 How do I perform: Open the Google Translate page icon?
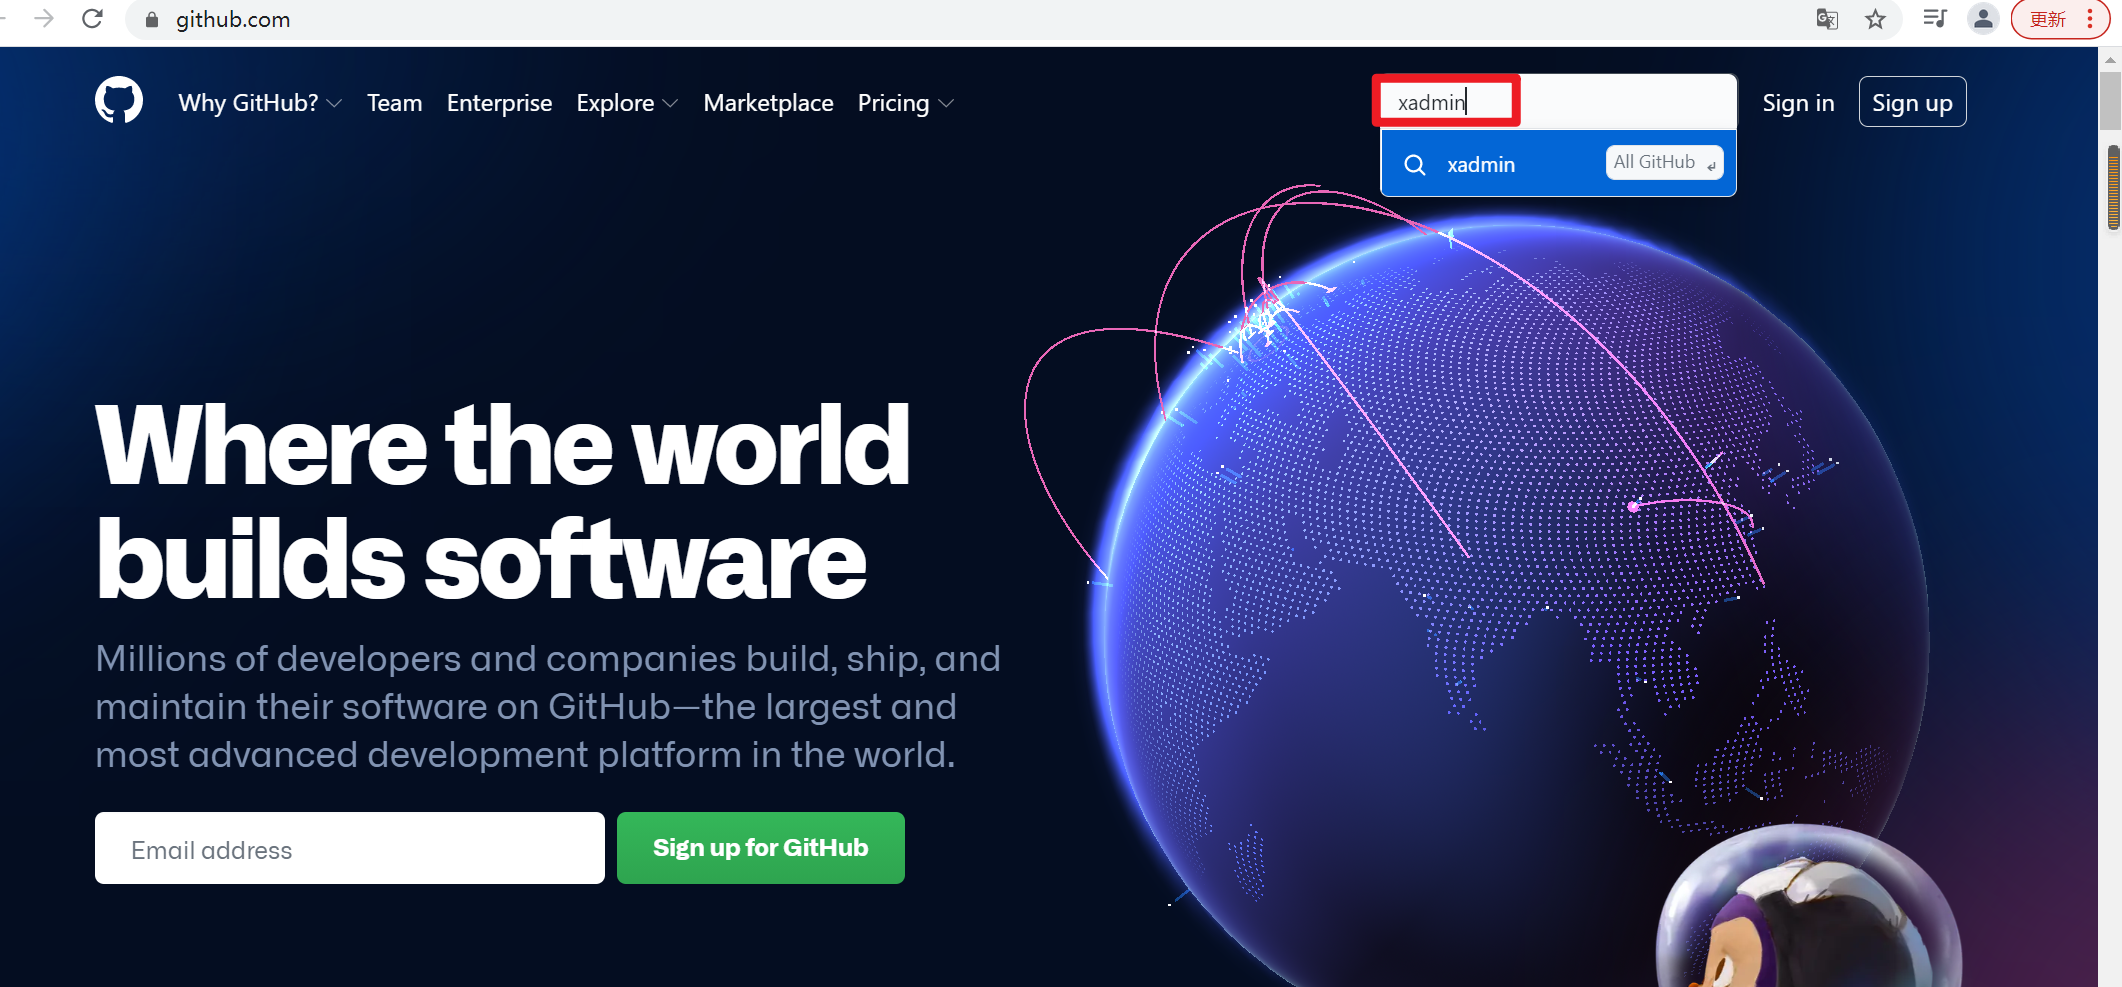tap(1827, 19)
